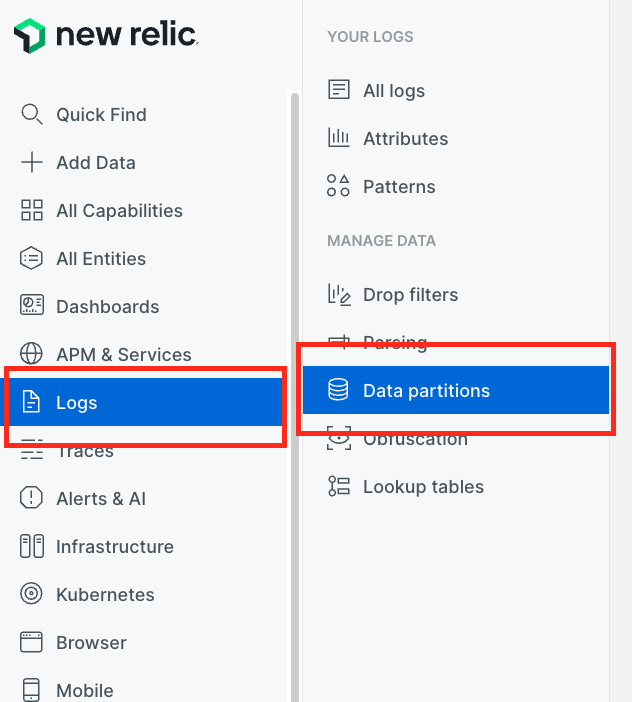Click the All Entities hexagon icon

(x=32, y=258)
